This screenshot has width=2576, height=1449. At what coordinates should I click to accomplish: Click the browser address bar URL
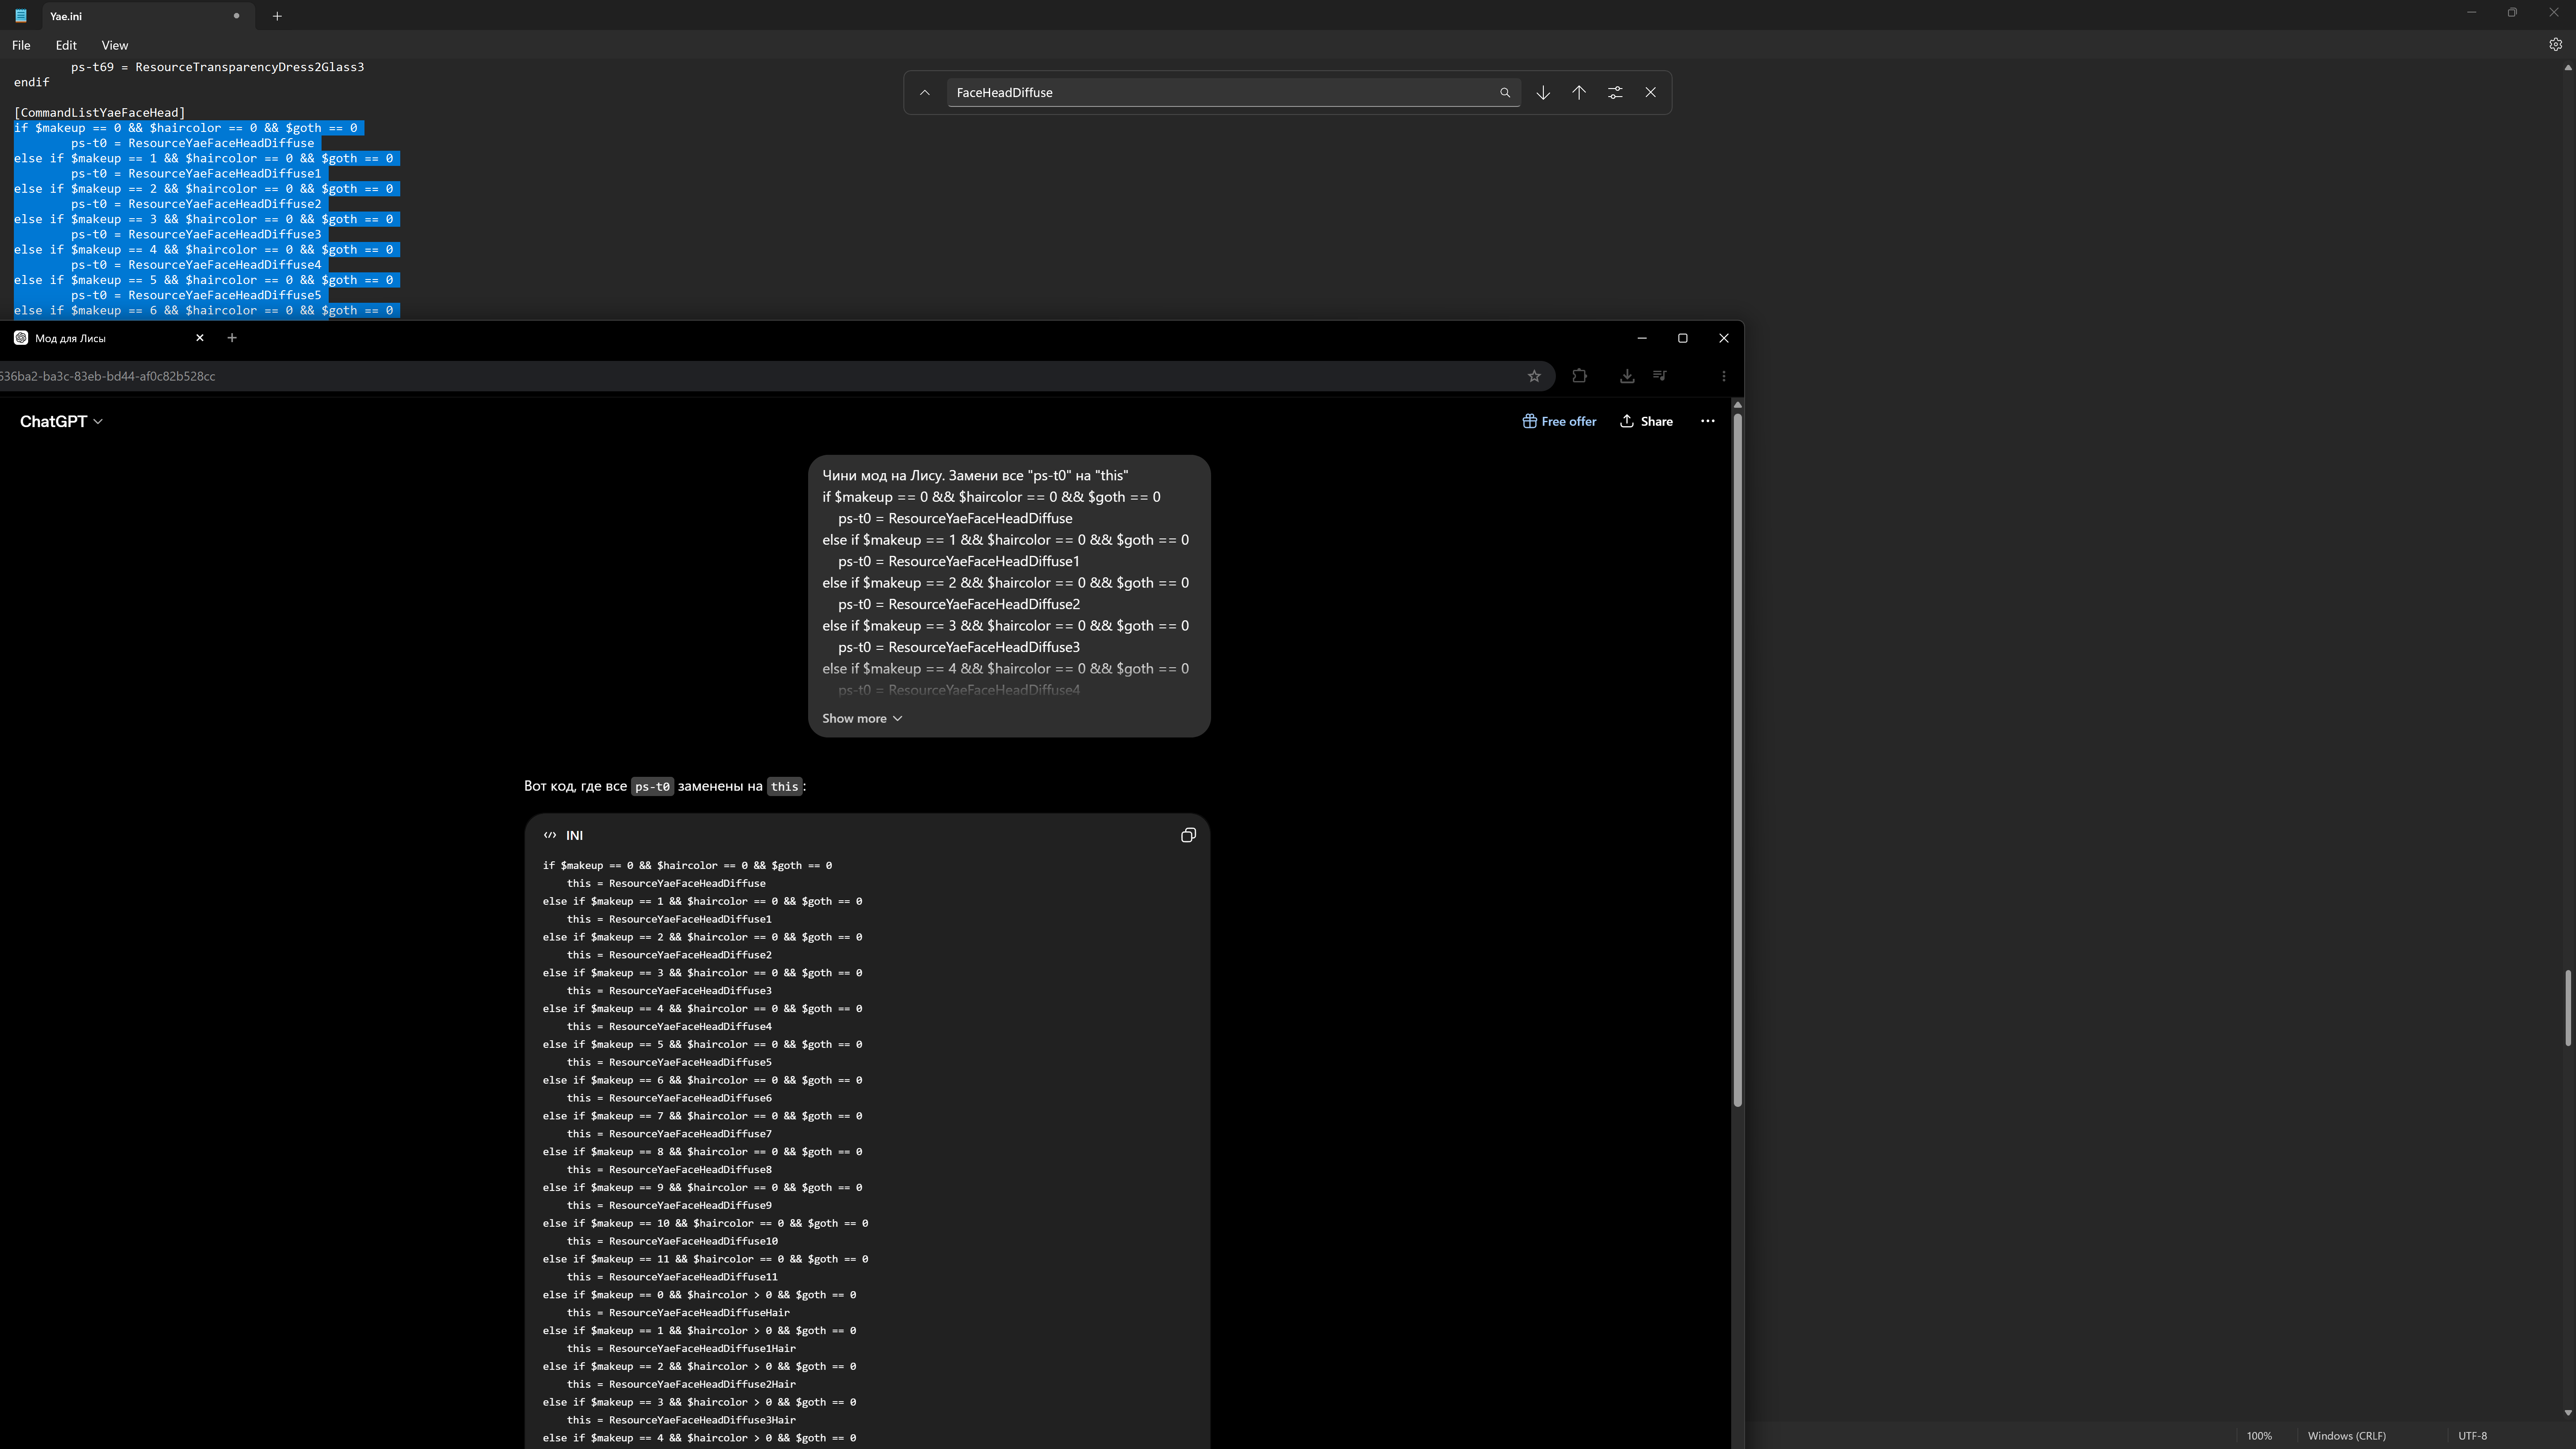click(x=108, y=377)
